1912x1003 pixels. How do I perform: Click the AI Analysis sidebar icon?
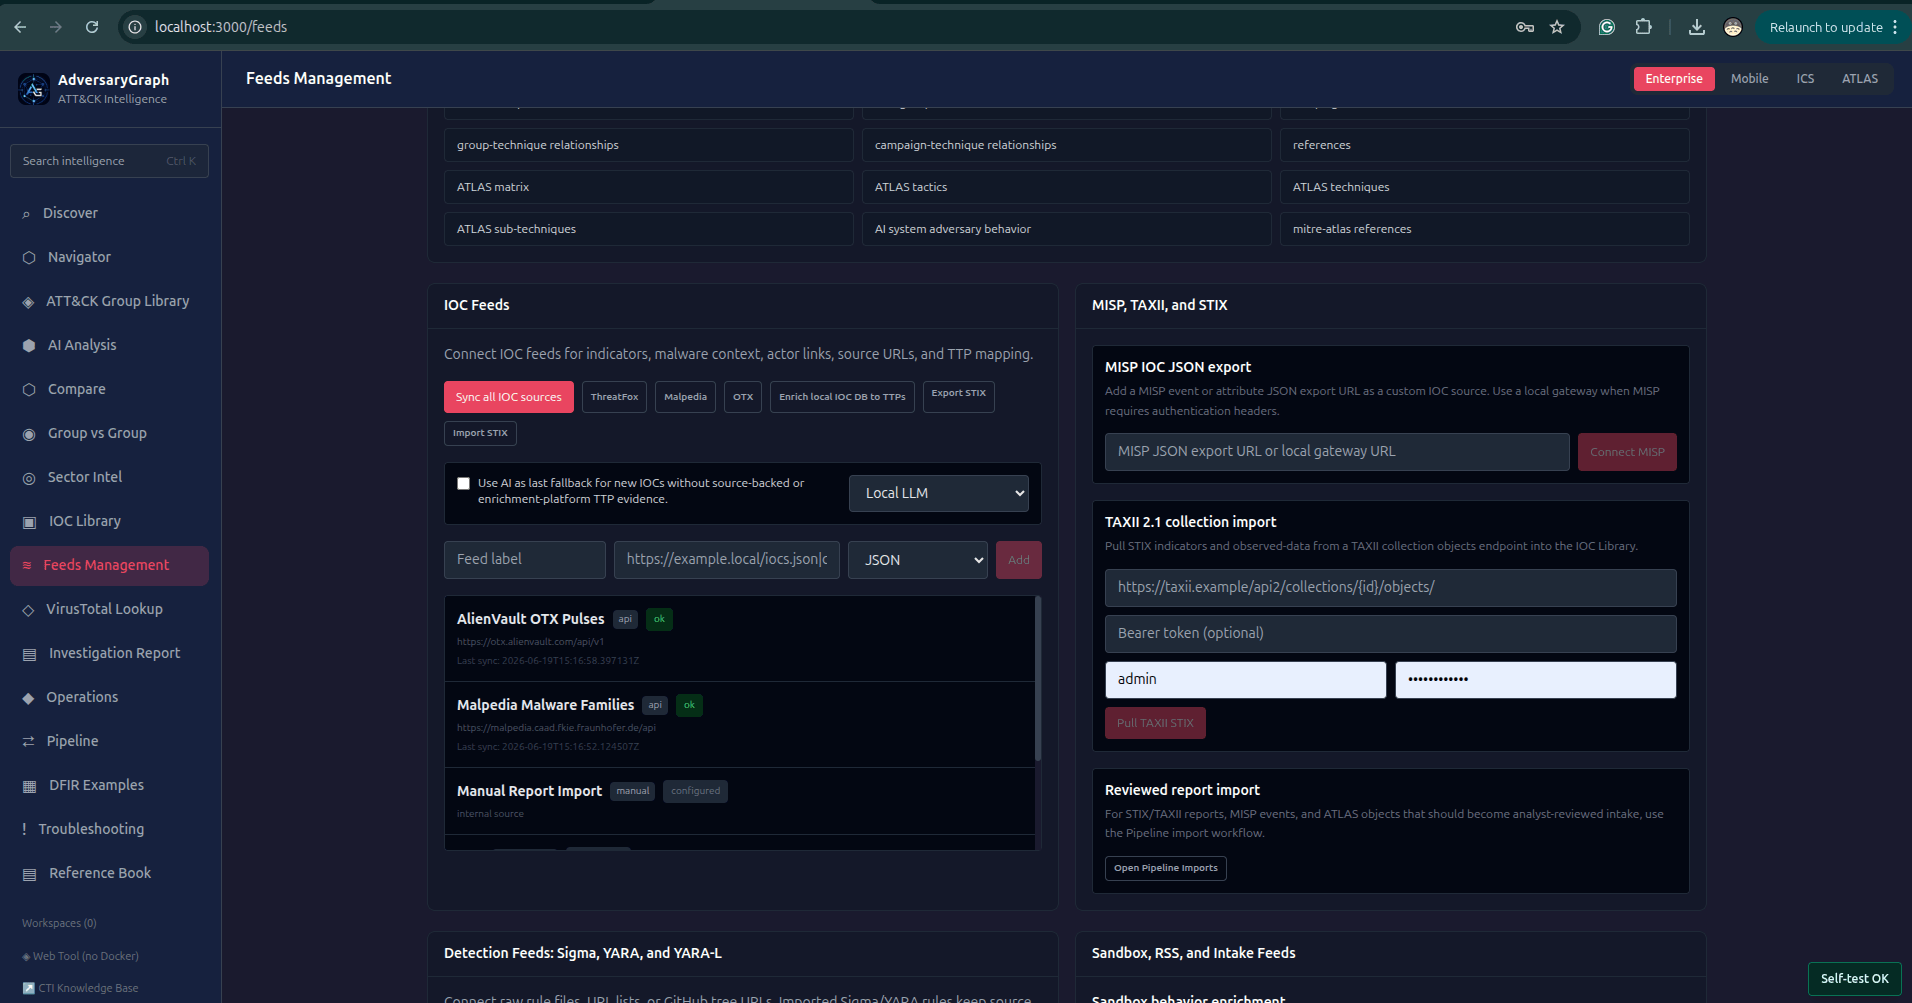tap(29, 346)
